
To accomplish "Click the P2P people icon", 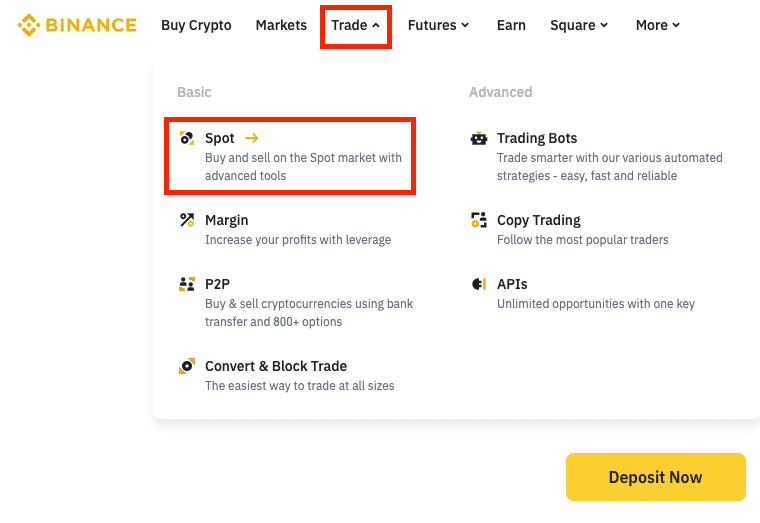I will (x=187, y=284).
